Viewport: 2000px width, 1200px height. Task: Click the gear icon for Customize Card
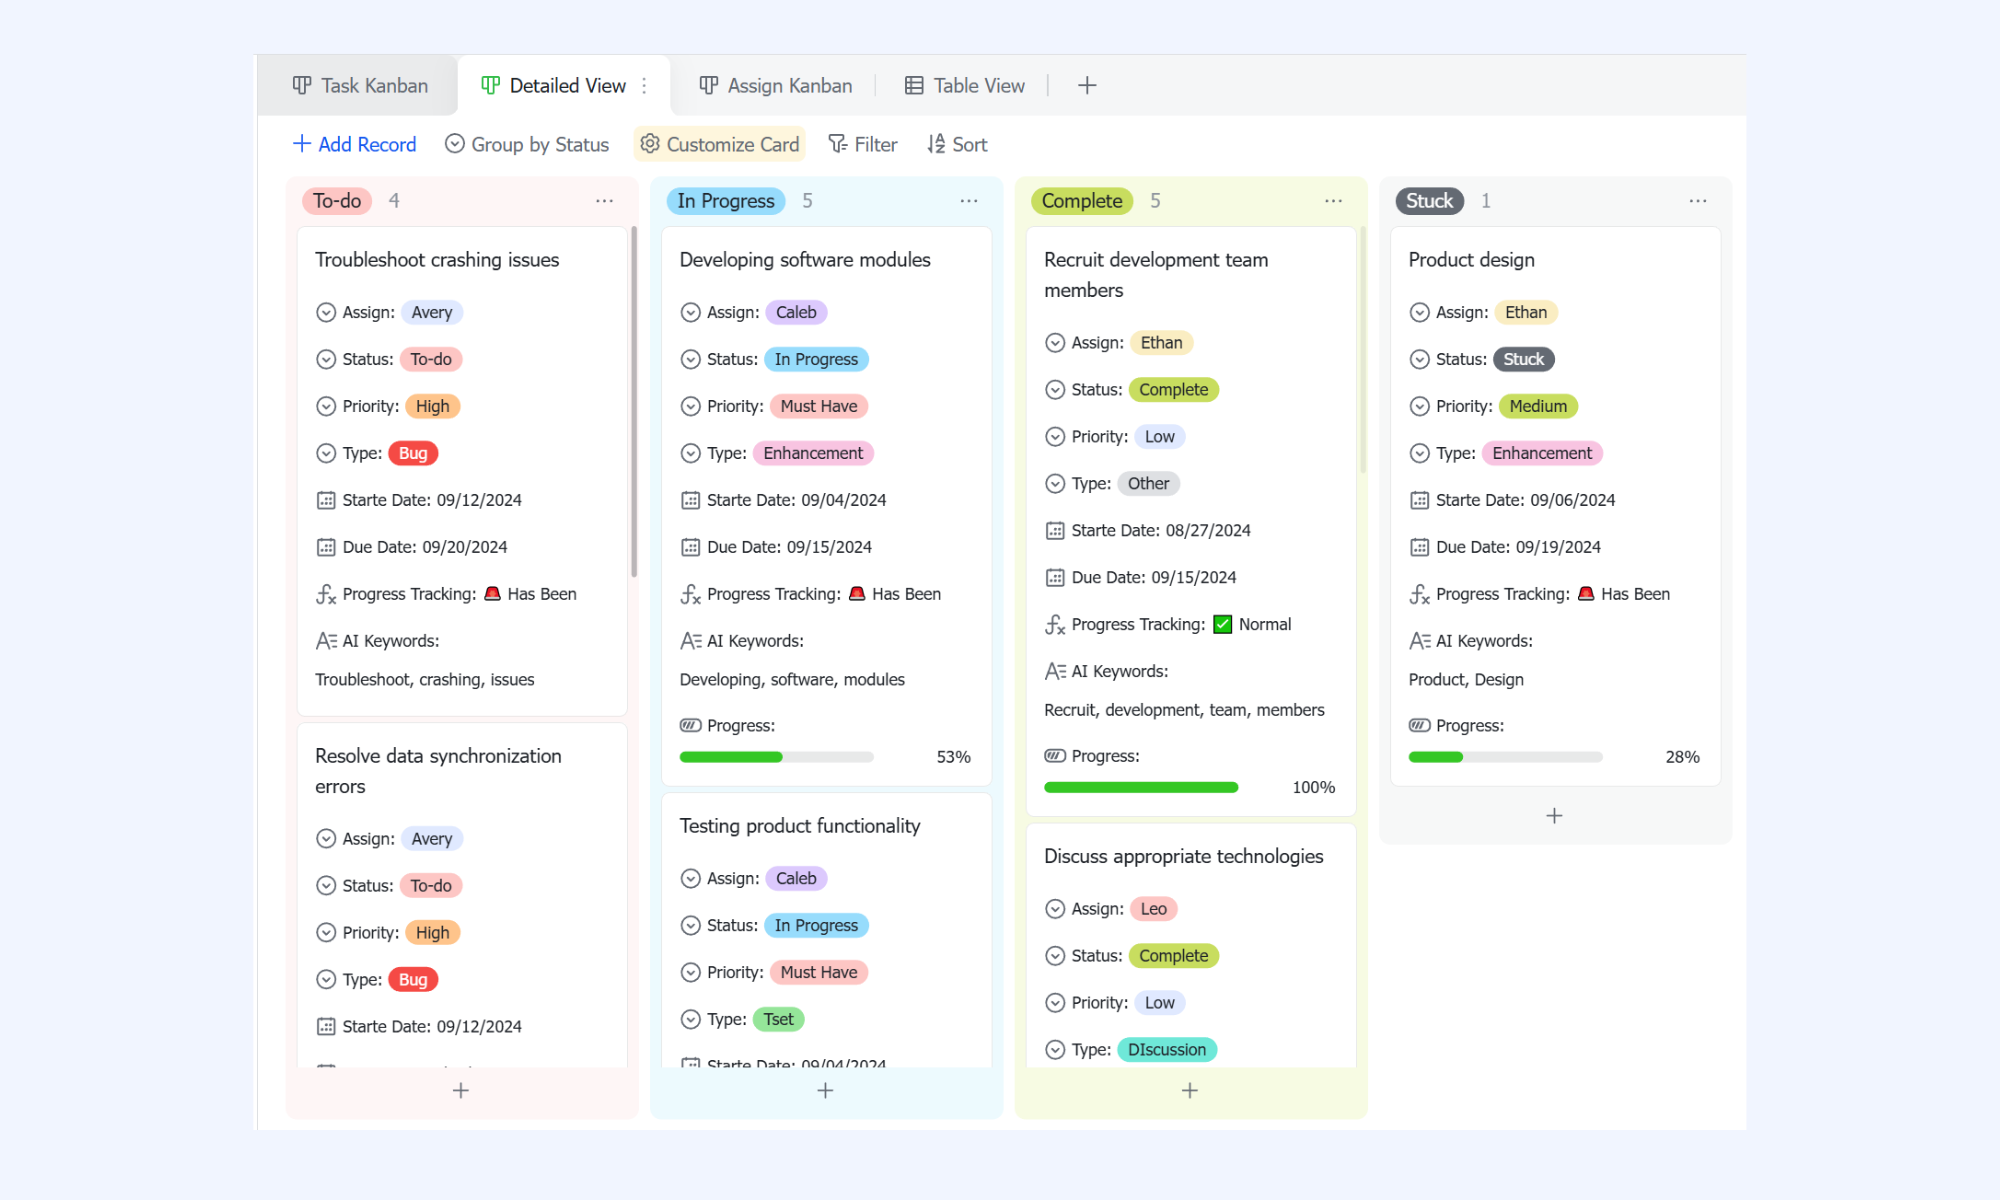[x=649, y=144]
